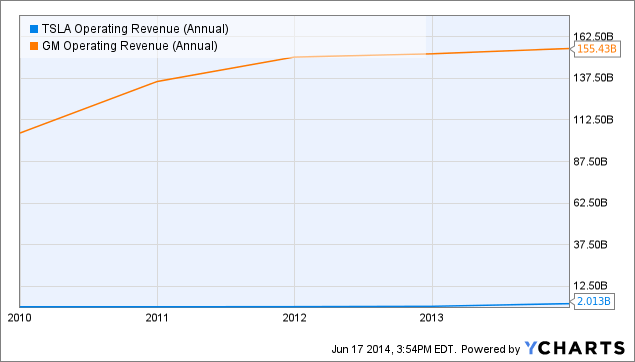635x362 pixels.
Task: Click the orange GM legend swatch
Action: tap(34, 46)
